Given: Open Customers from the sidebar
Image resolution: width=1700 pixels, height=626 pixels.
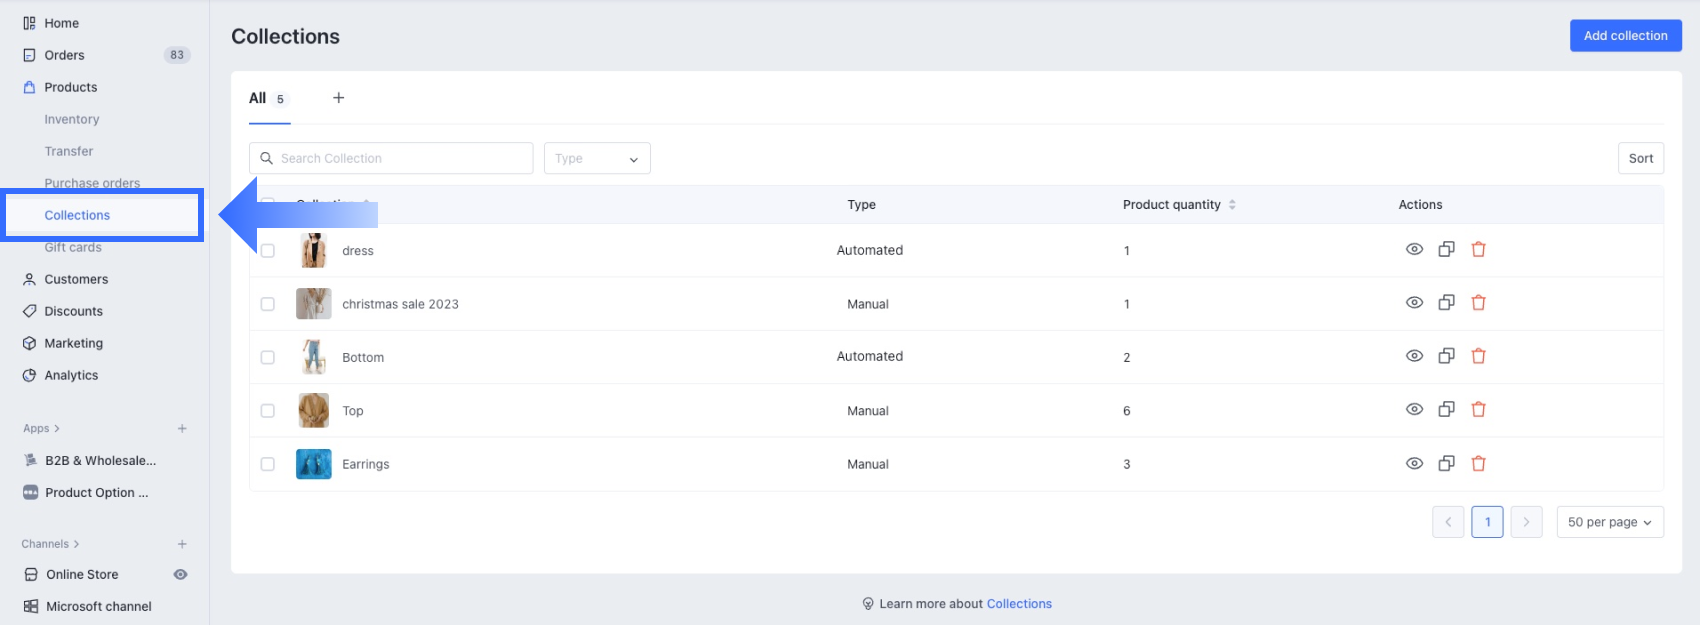Looking at the screenshot, I should (x=76, y=280).
